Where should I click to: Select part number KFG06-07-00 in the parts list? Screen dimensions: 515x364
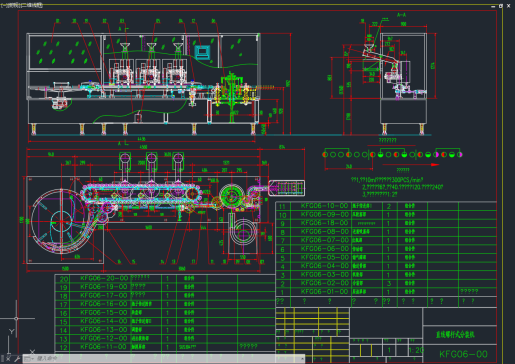point(324,240)
